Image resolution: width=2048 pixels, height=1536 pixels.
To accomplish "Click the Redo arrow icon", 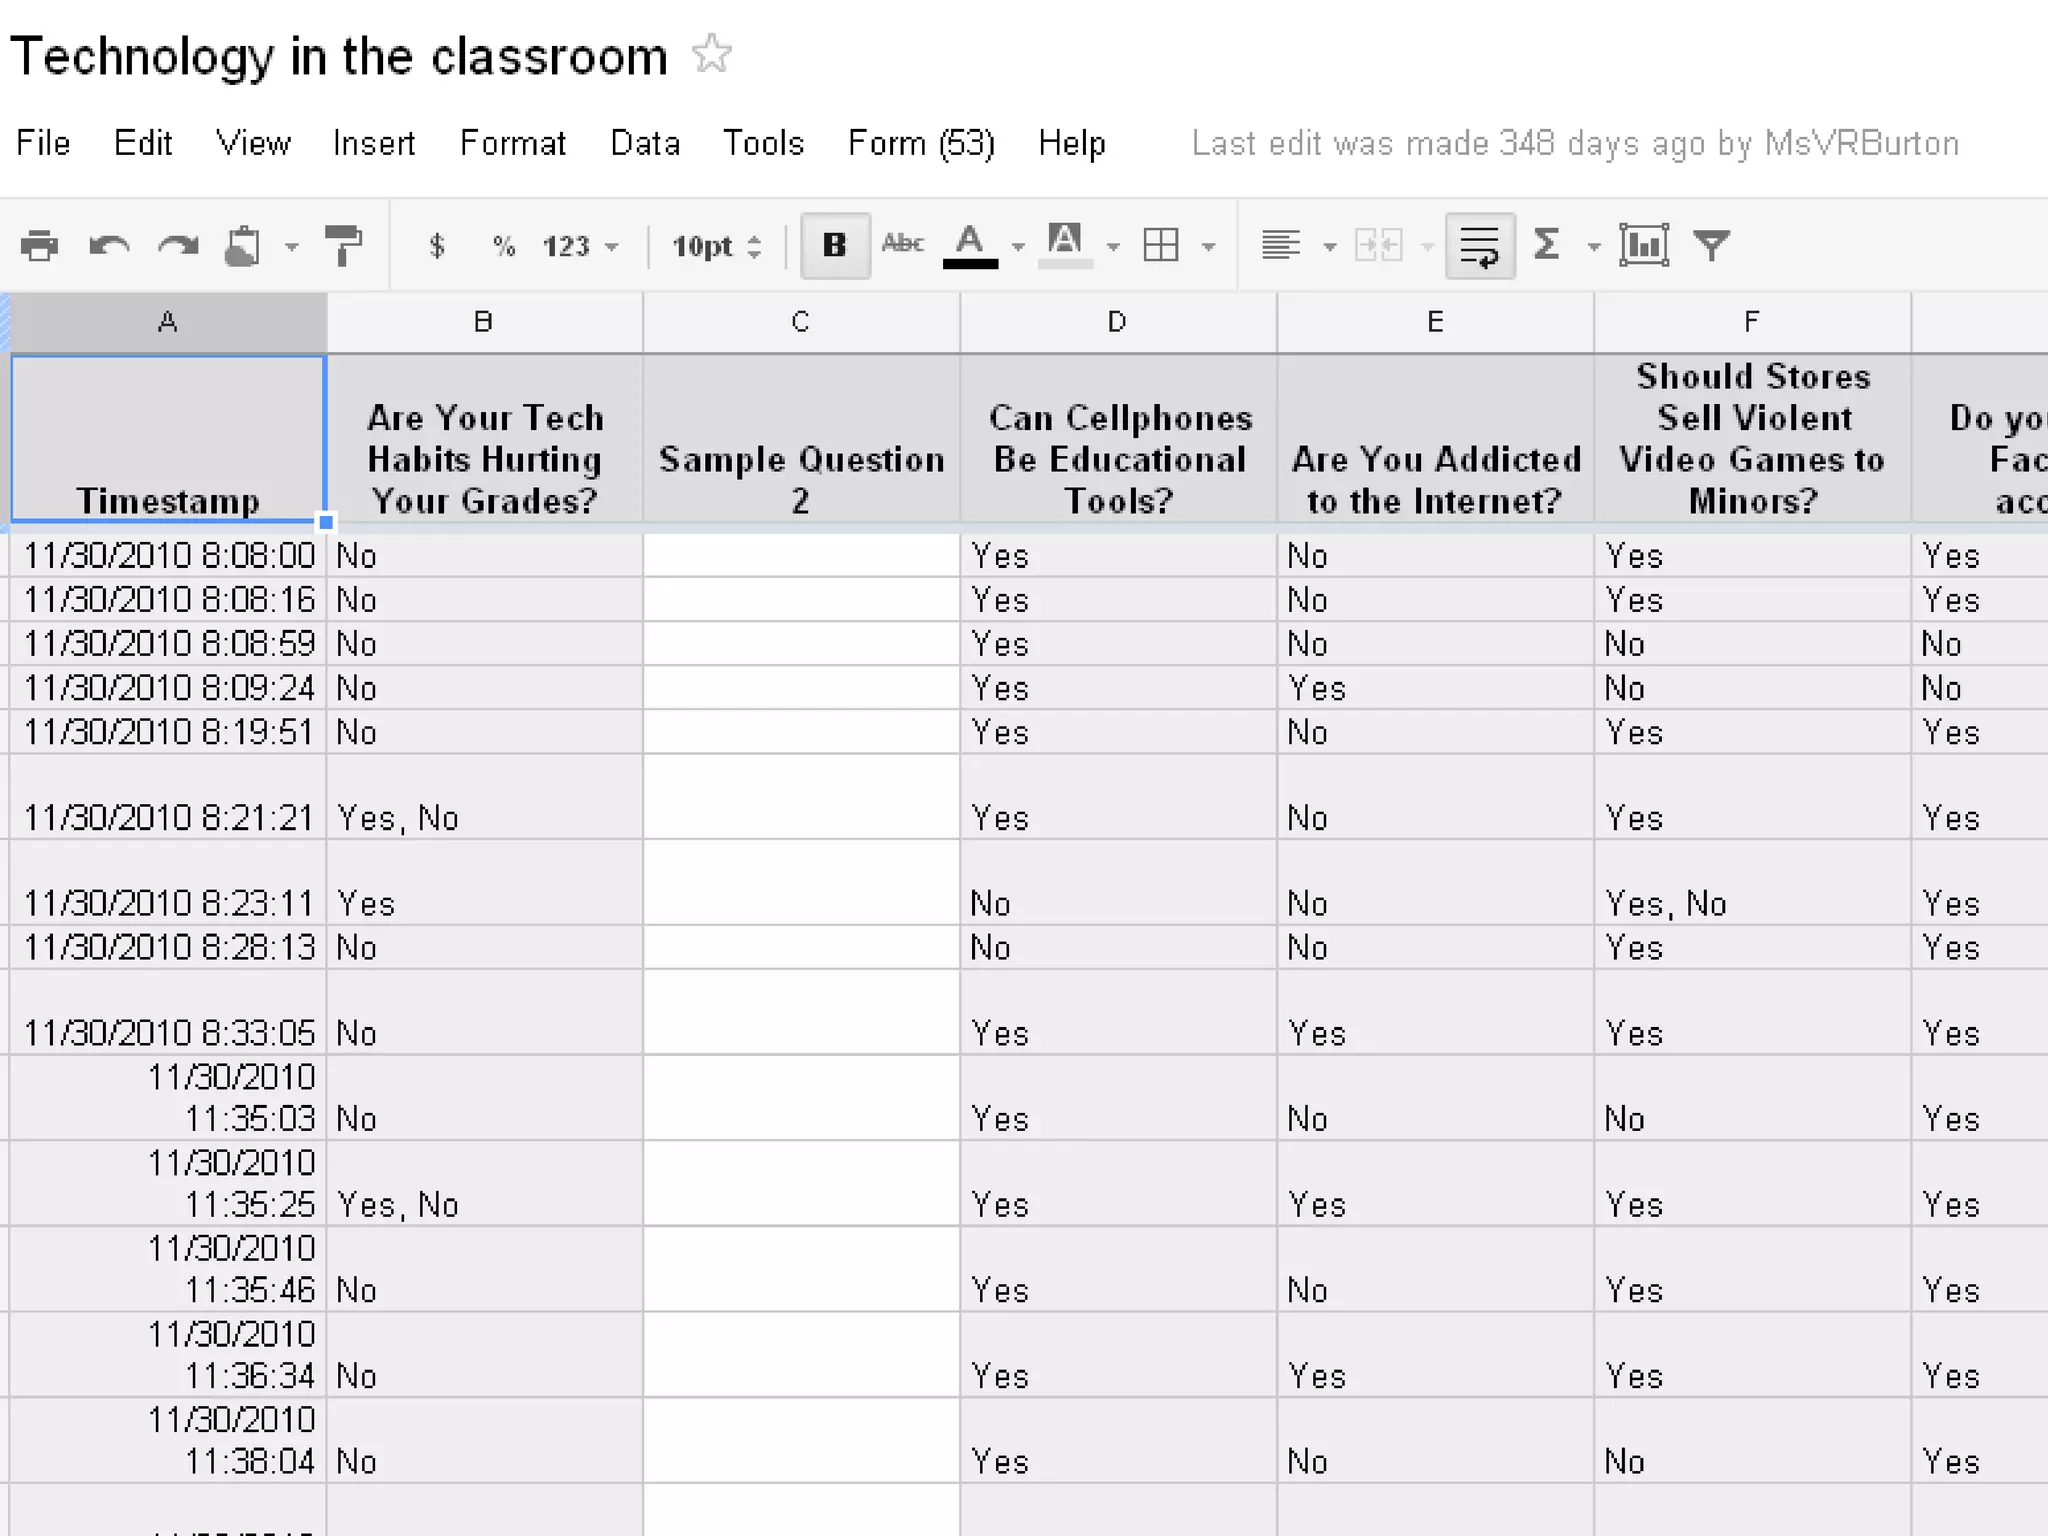I will point(179,245).
